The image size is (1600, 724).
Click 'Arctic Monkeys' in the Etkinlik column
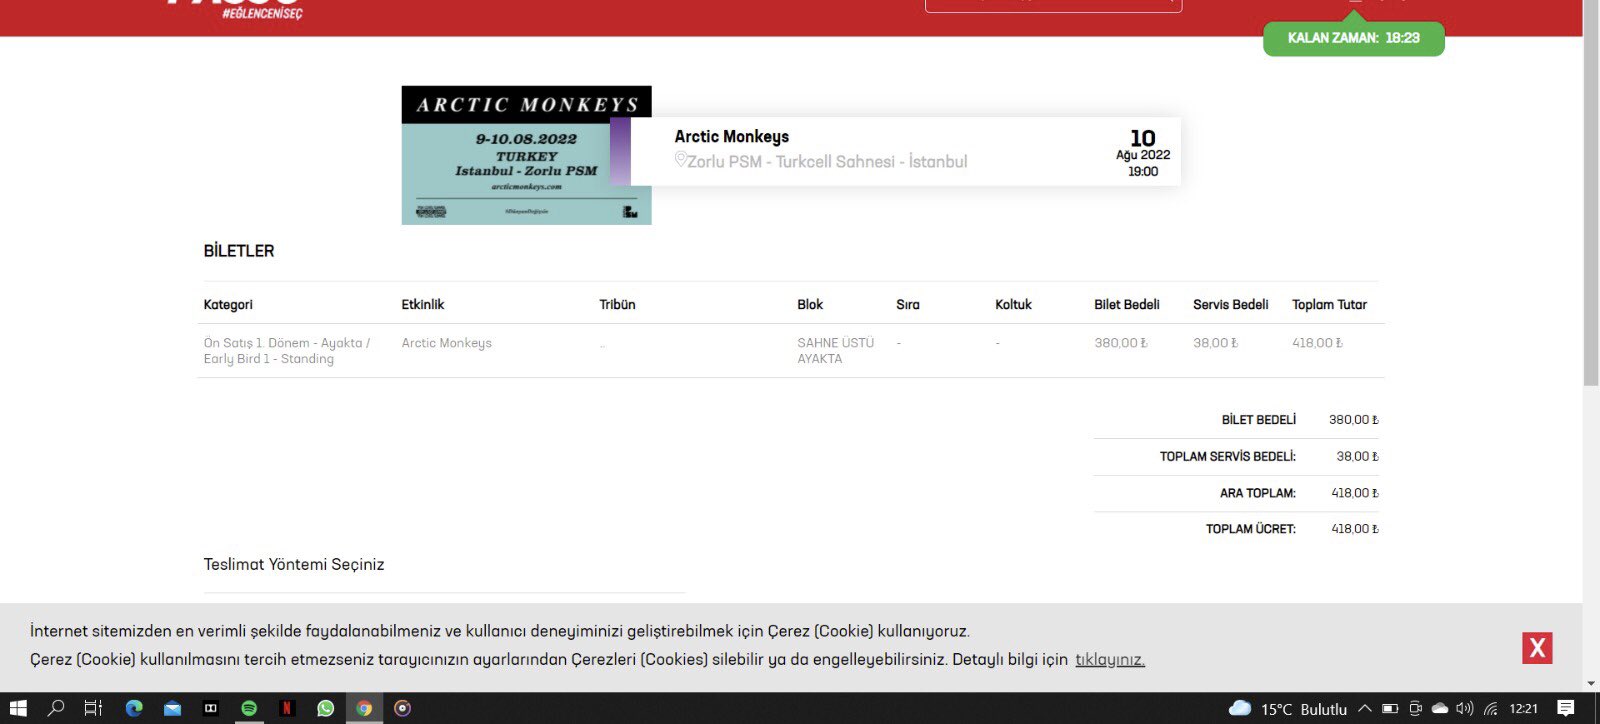coord(447,343)
